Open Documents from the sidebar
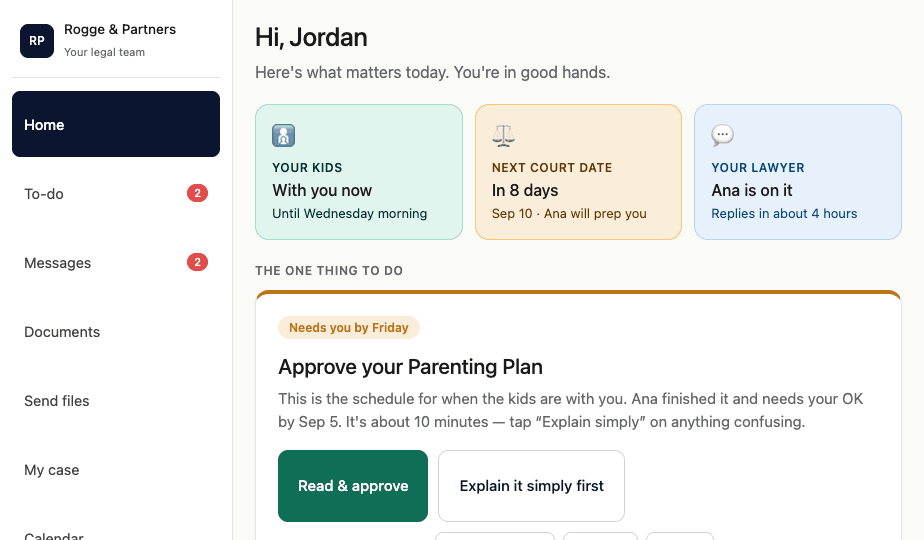Image resolution: width=924 pixels, height=540 pixels. [116, 331]
